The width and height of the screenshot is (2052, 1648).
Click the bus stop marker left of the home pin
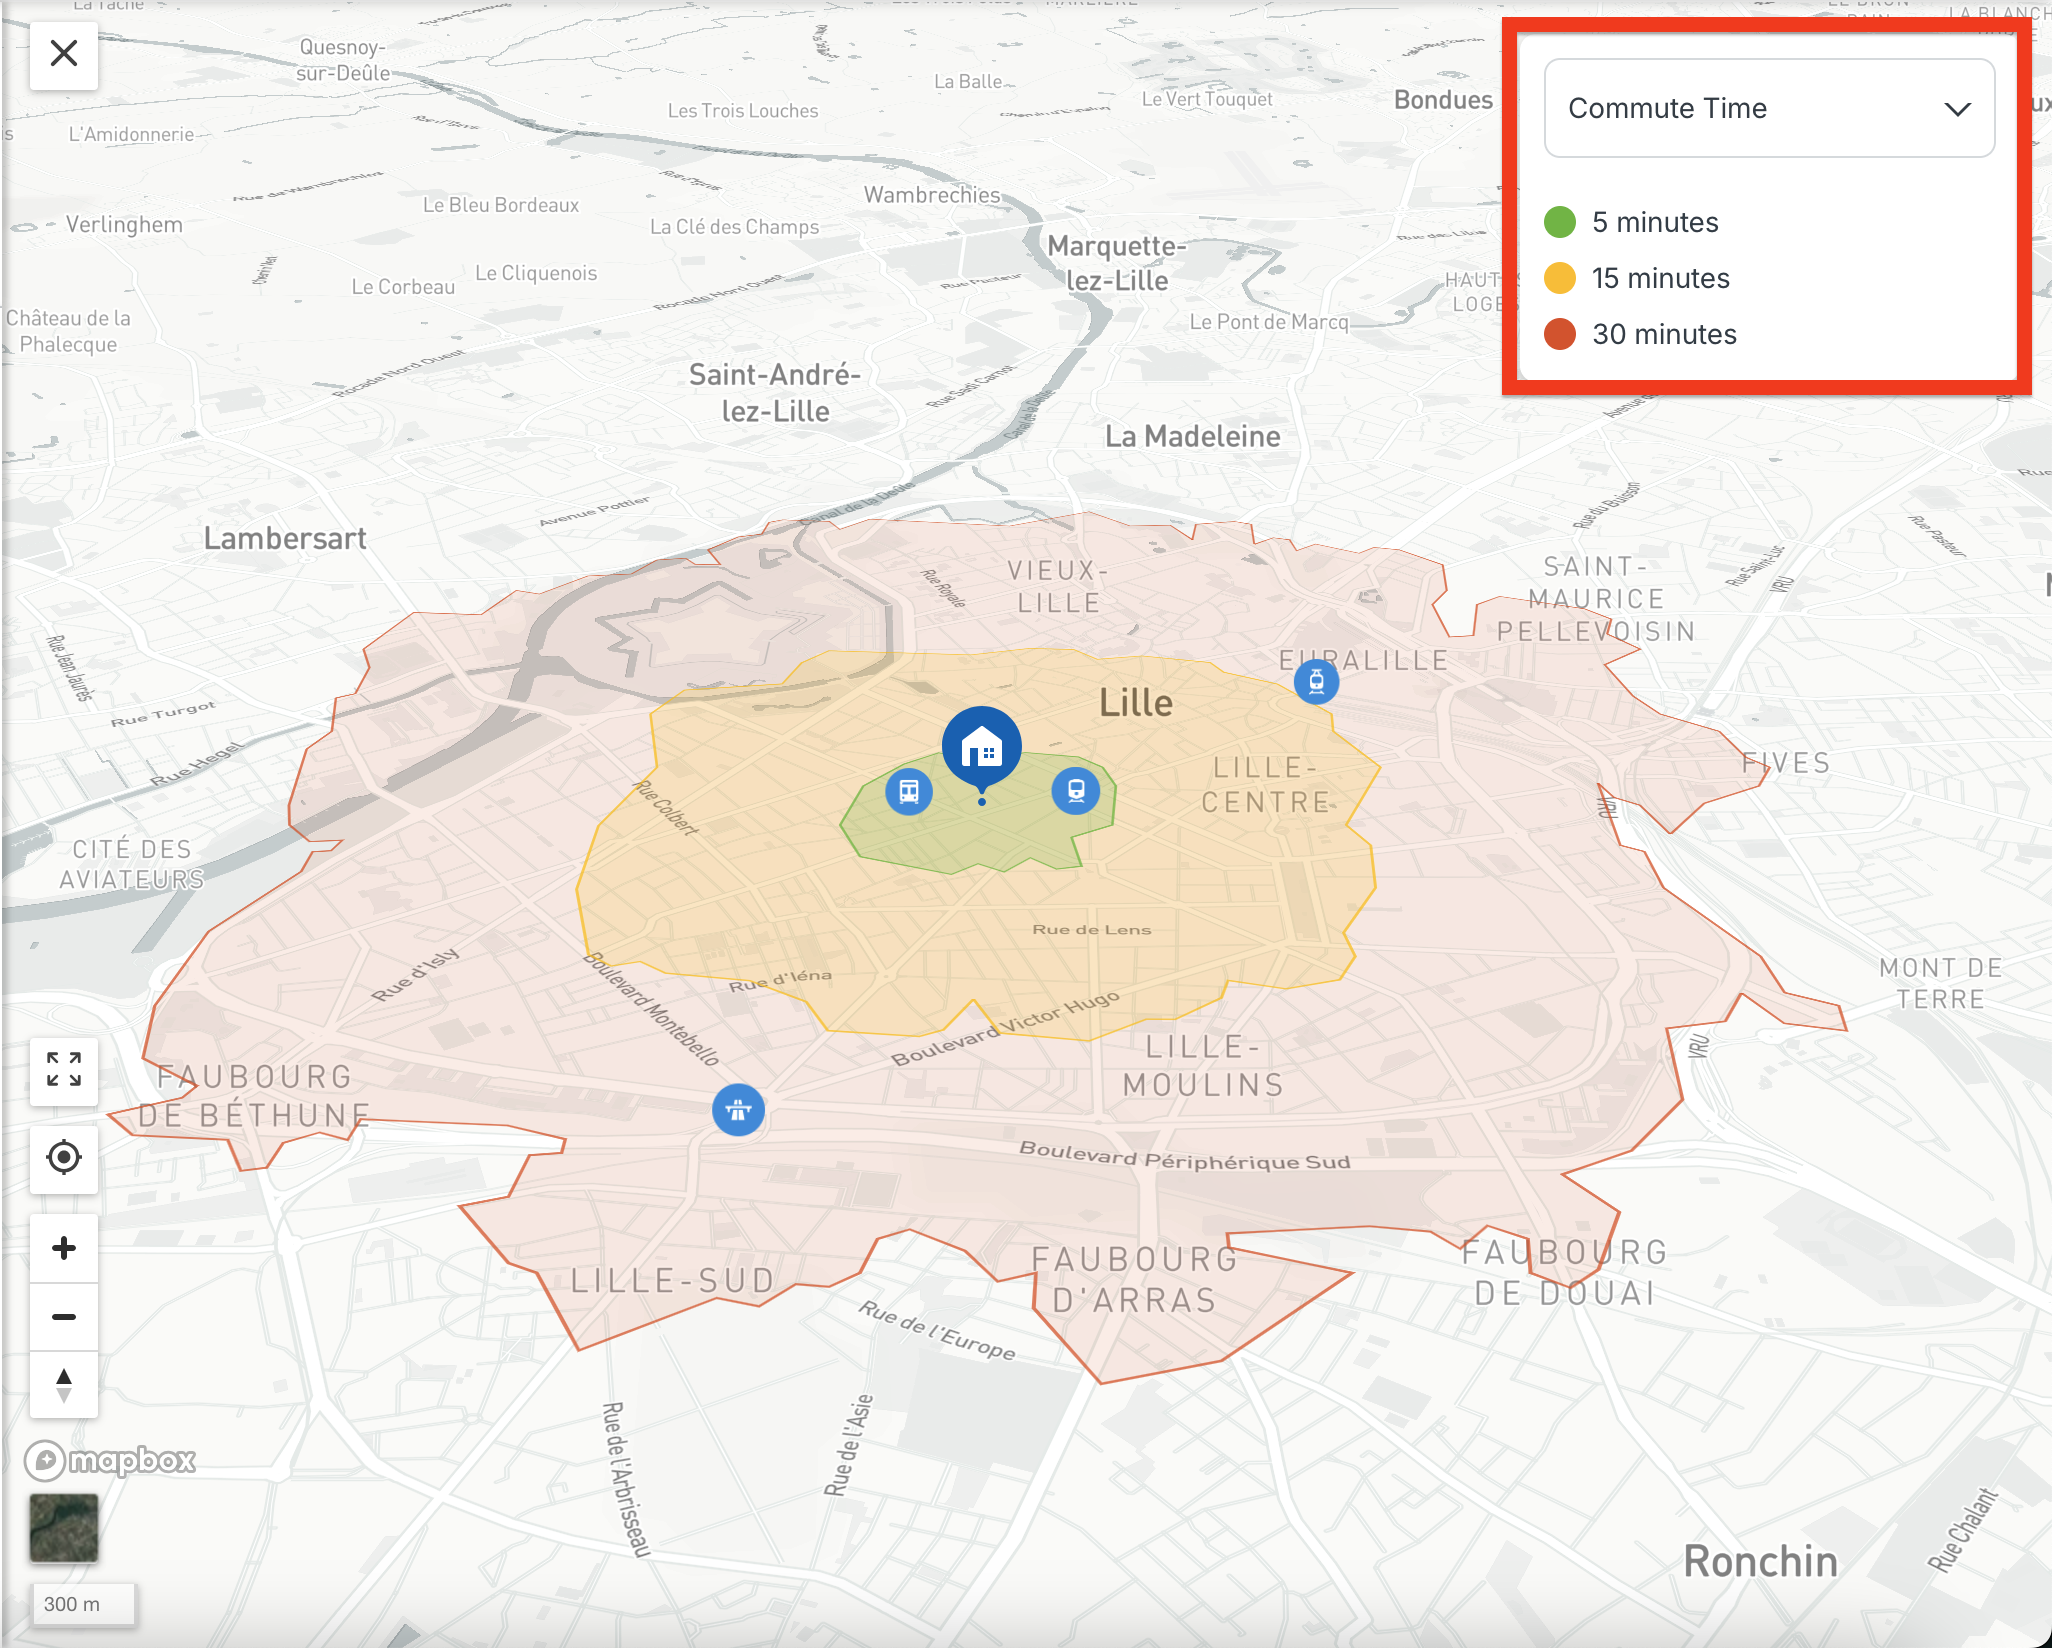[909, 792]
